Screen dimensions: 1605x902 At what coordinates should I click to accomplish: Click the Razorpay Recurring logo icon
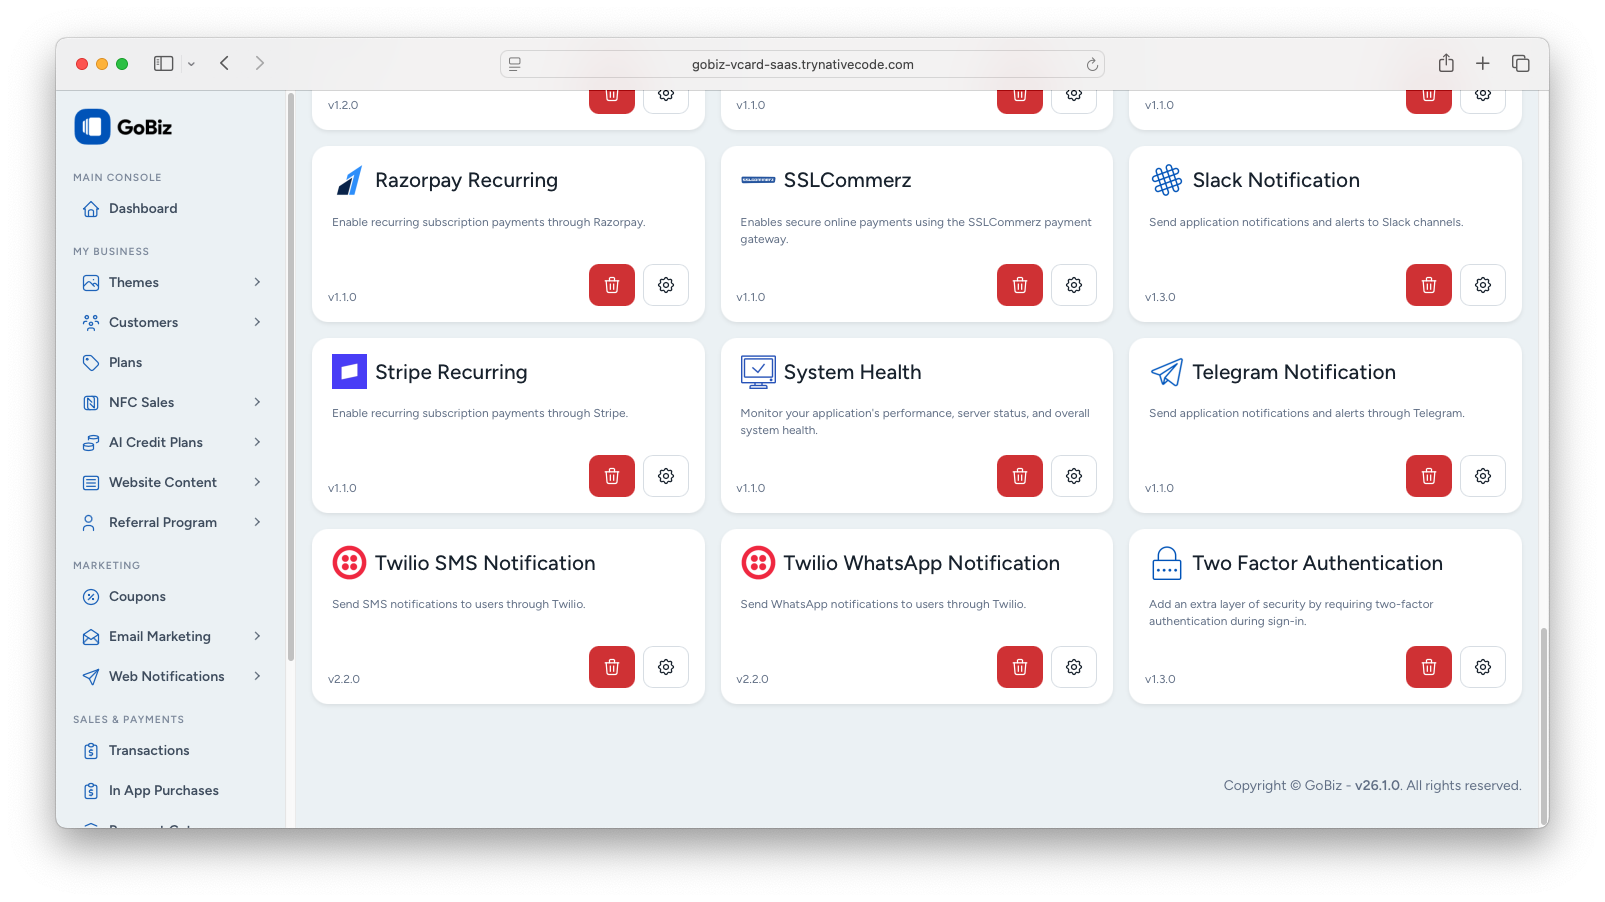[x=349, y=180]
